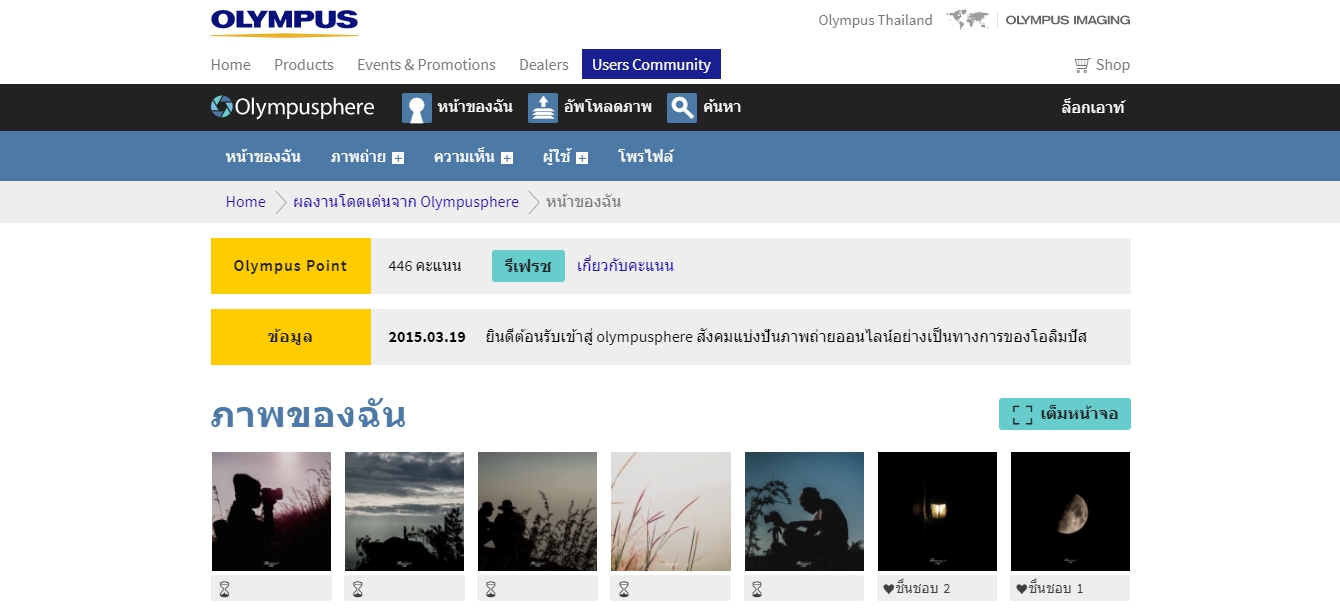The height and width of the screenshot is (612, 1340).
Task: Click the หน้าของฉัน breadcrumb text
Action: tap(583, 202)
